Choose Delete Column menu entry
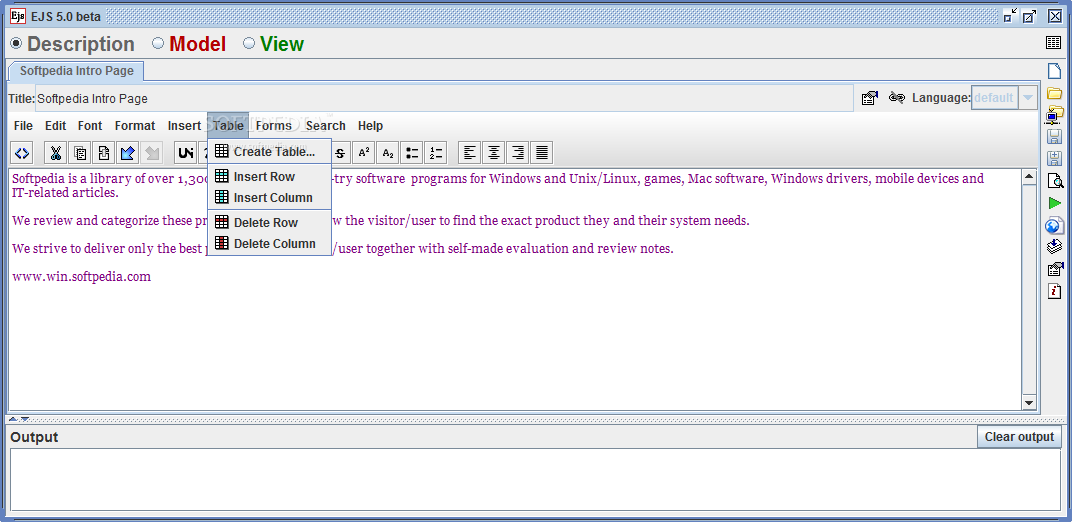The width and height of the screenshot is (1072, 522). (269, 243)
